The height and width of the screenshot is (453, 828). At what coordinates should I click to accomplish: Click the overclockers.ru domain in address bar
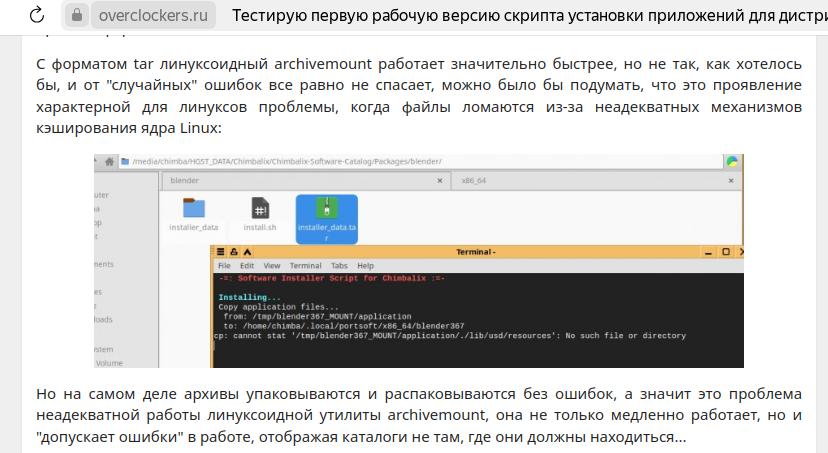click(153, 15)
